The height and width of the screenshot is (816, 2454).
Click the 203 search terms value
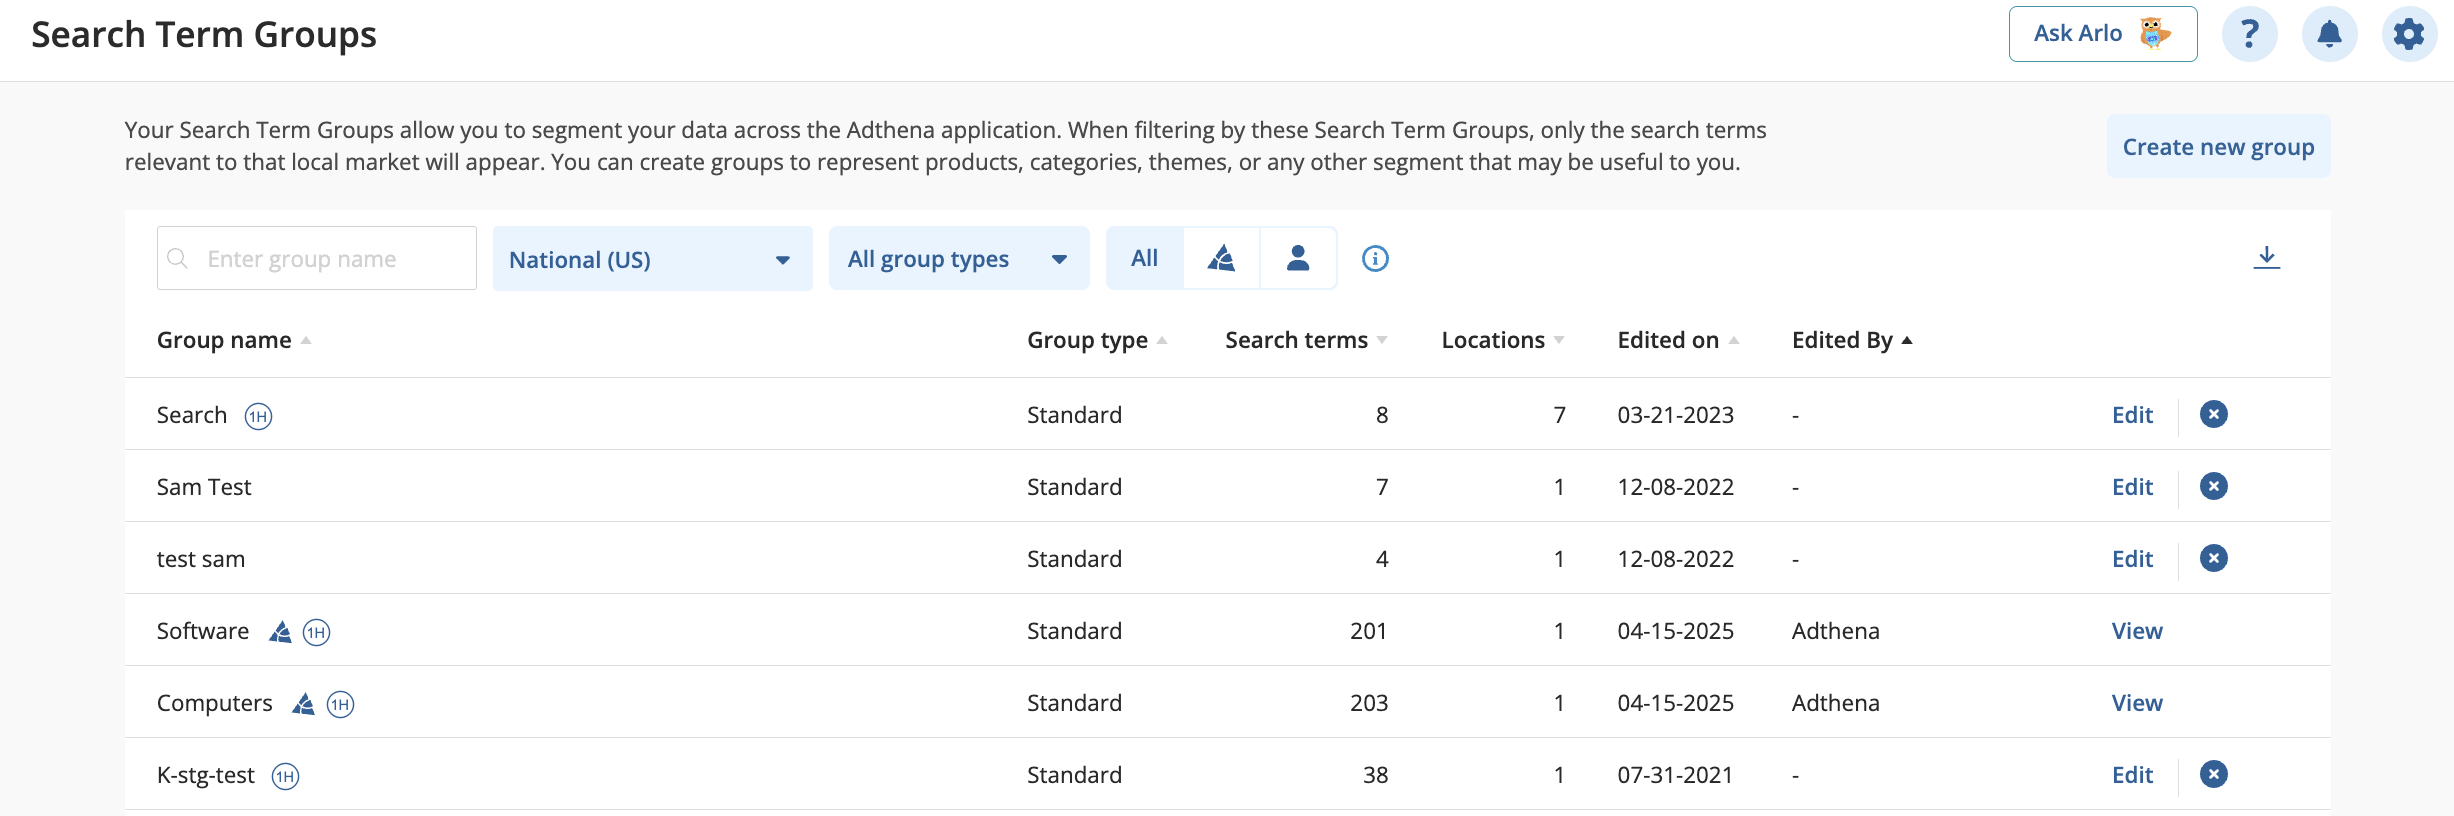1368,703
